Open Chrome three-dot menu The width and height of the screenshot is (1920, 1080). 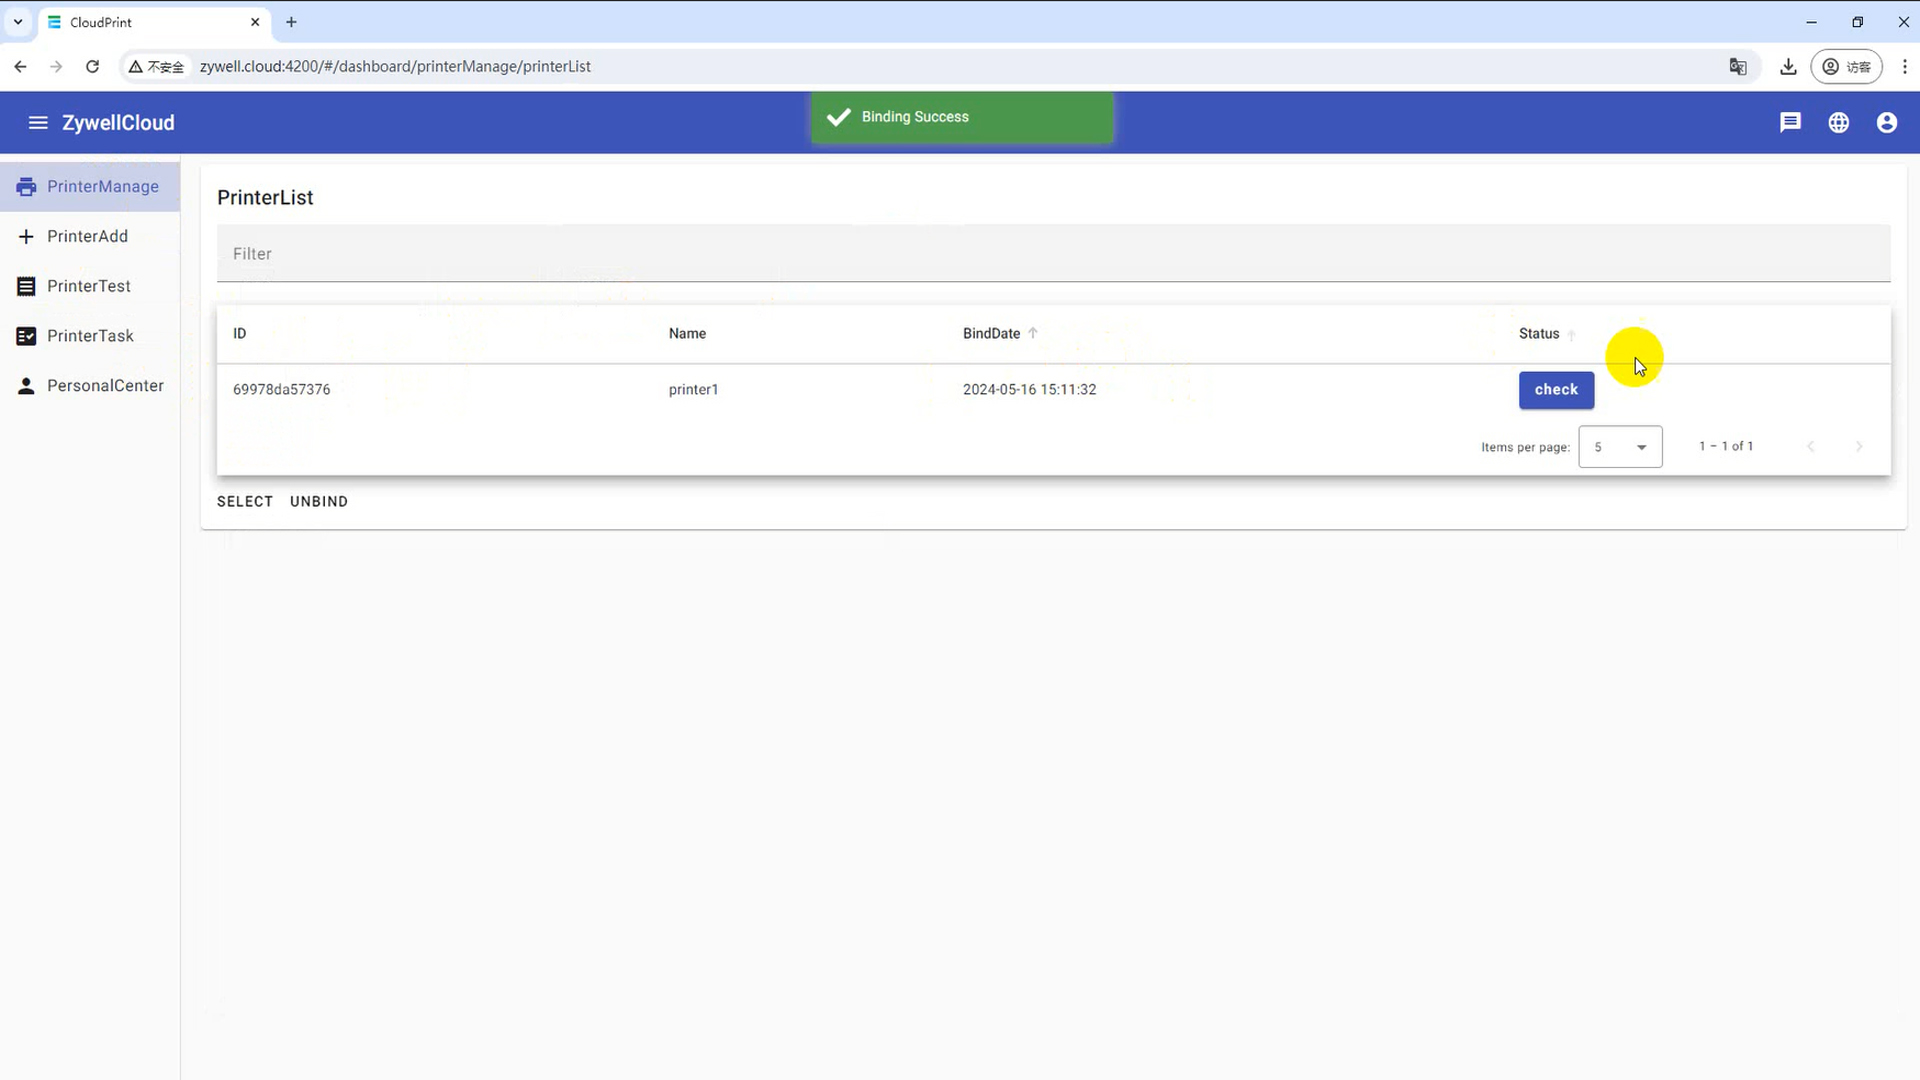click(1904, 67)
